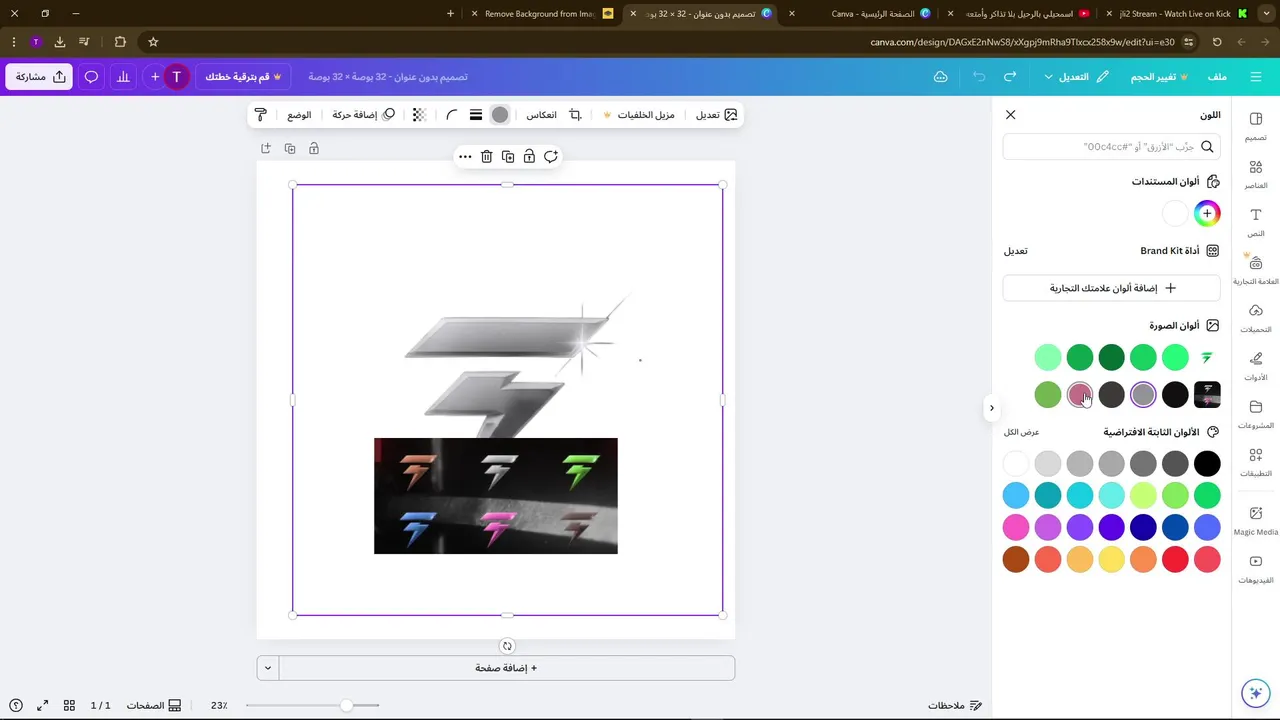The image size is (1280, 720).
Task: Select the yellow default color swatch
Action: [1112, 559]
